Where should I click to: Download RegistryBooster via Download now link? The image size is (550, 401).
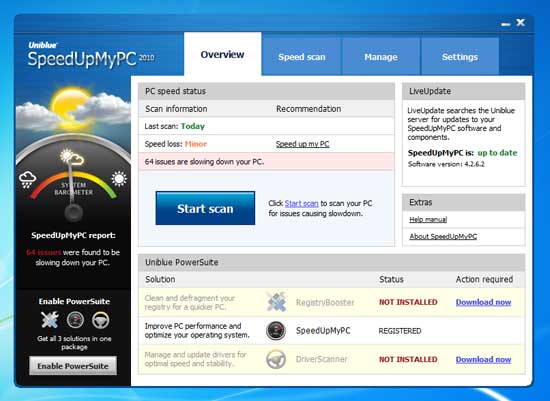click(x=483, y=302)
